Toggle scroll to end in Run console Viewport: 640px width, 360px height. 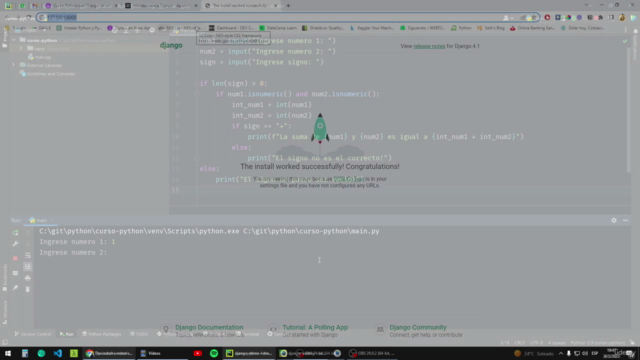click(x=28, y=267)
